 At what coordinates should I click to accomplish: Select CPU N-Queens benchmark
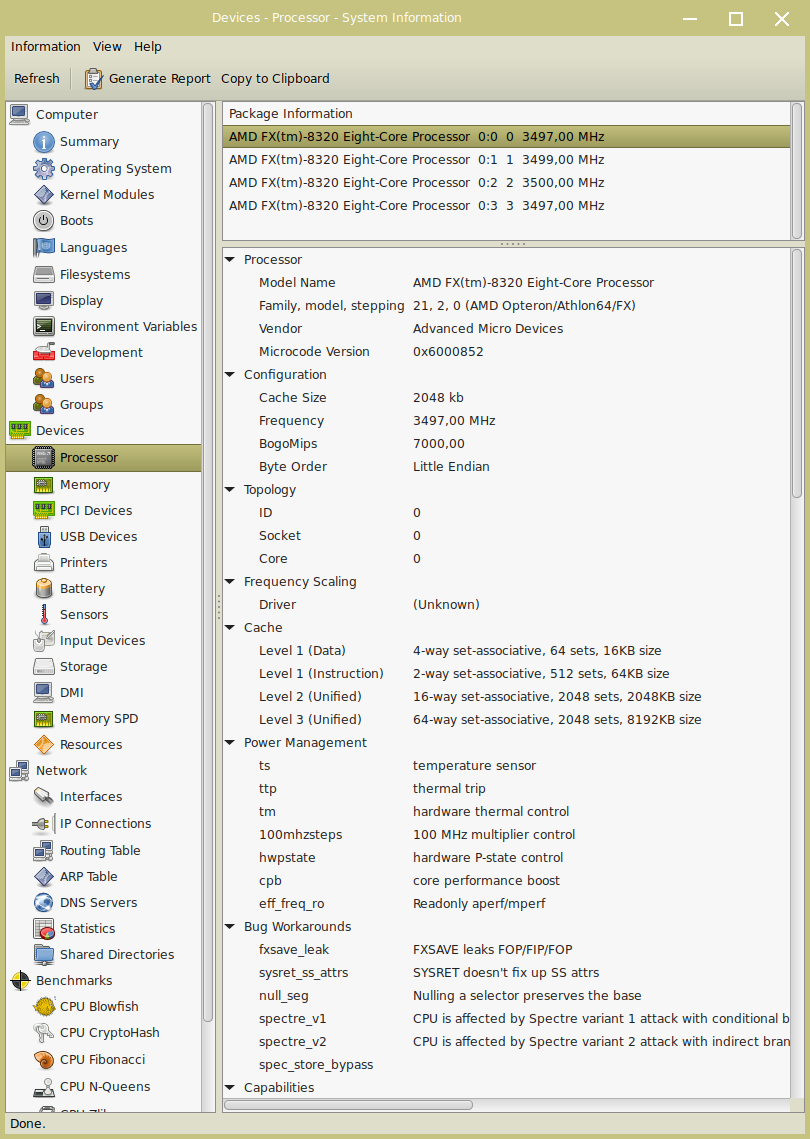pos(105,1087)
